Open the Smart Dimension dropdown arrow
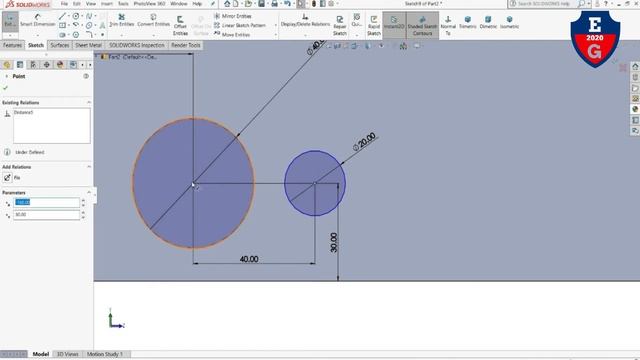 [x=38, y=35]
